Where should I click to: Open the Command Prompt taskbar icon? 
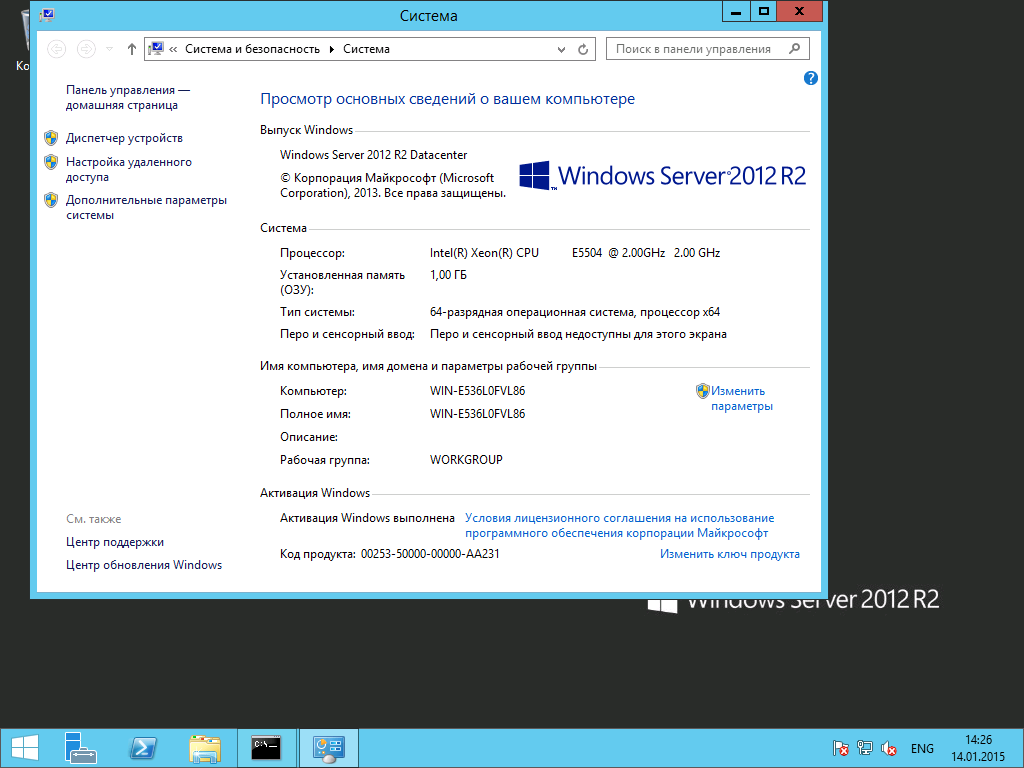coord(266,747)
